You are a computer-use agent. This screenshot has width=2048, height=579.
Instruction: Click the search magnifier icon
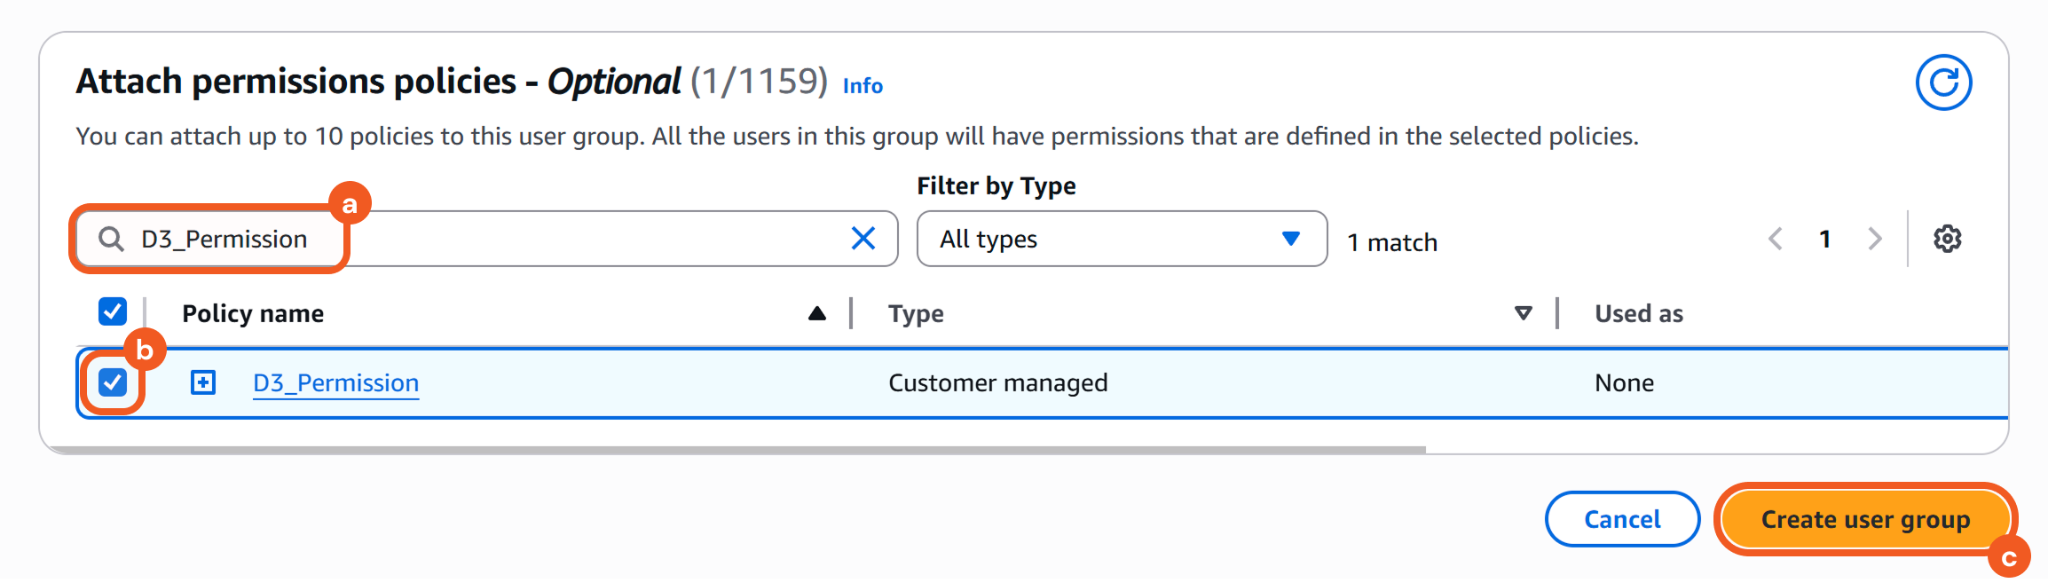pos(111,239)
